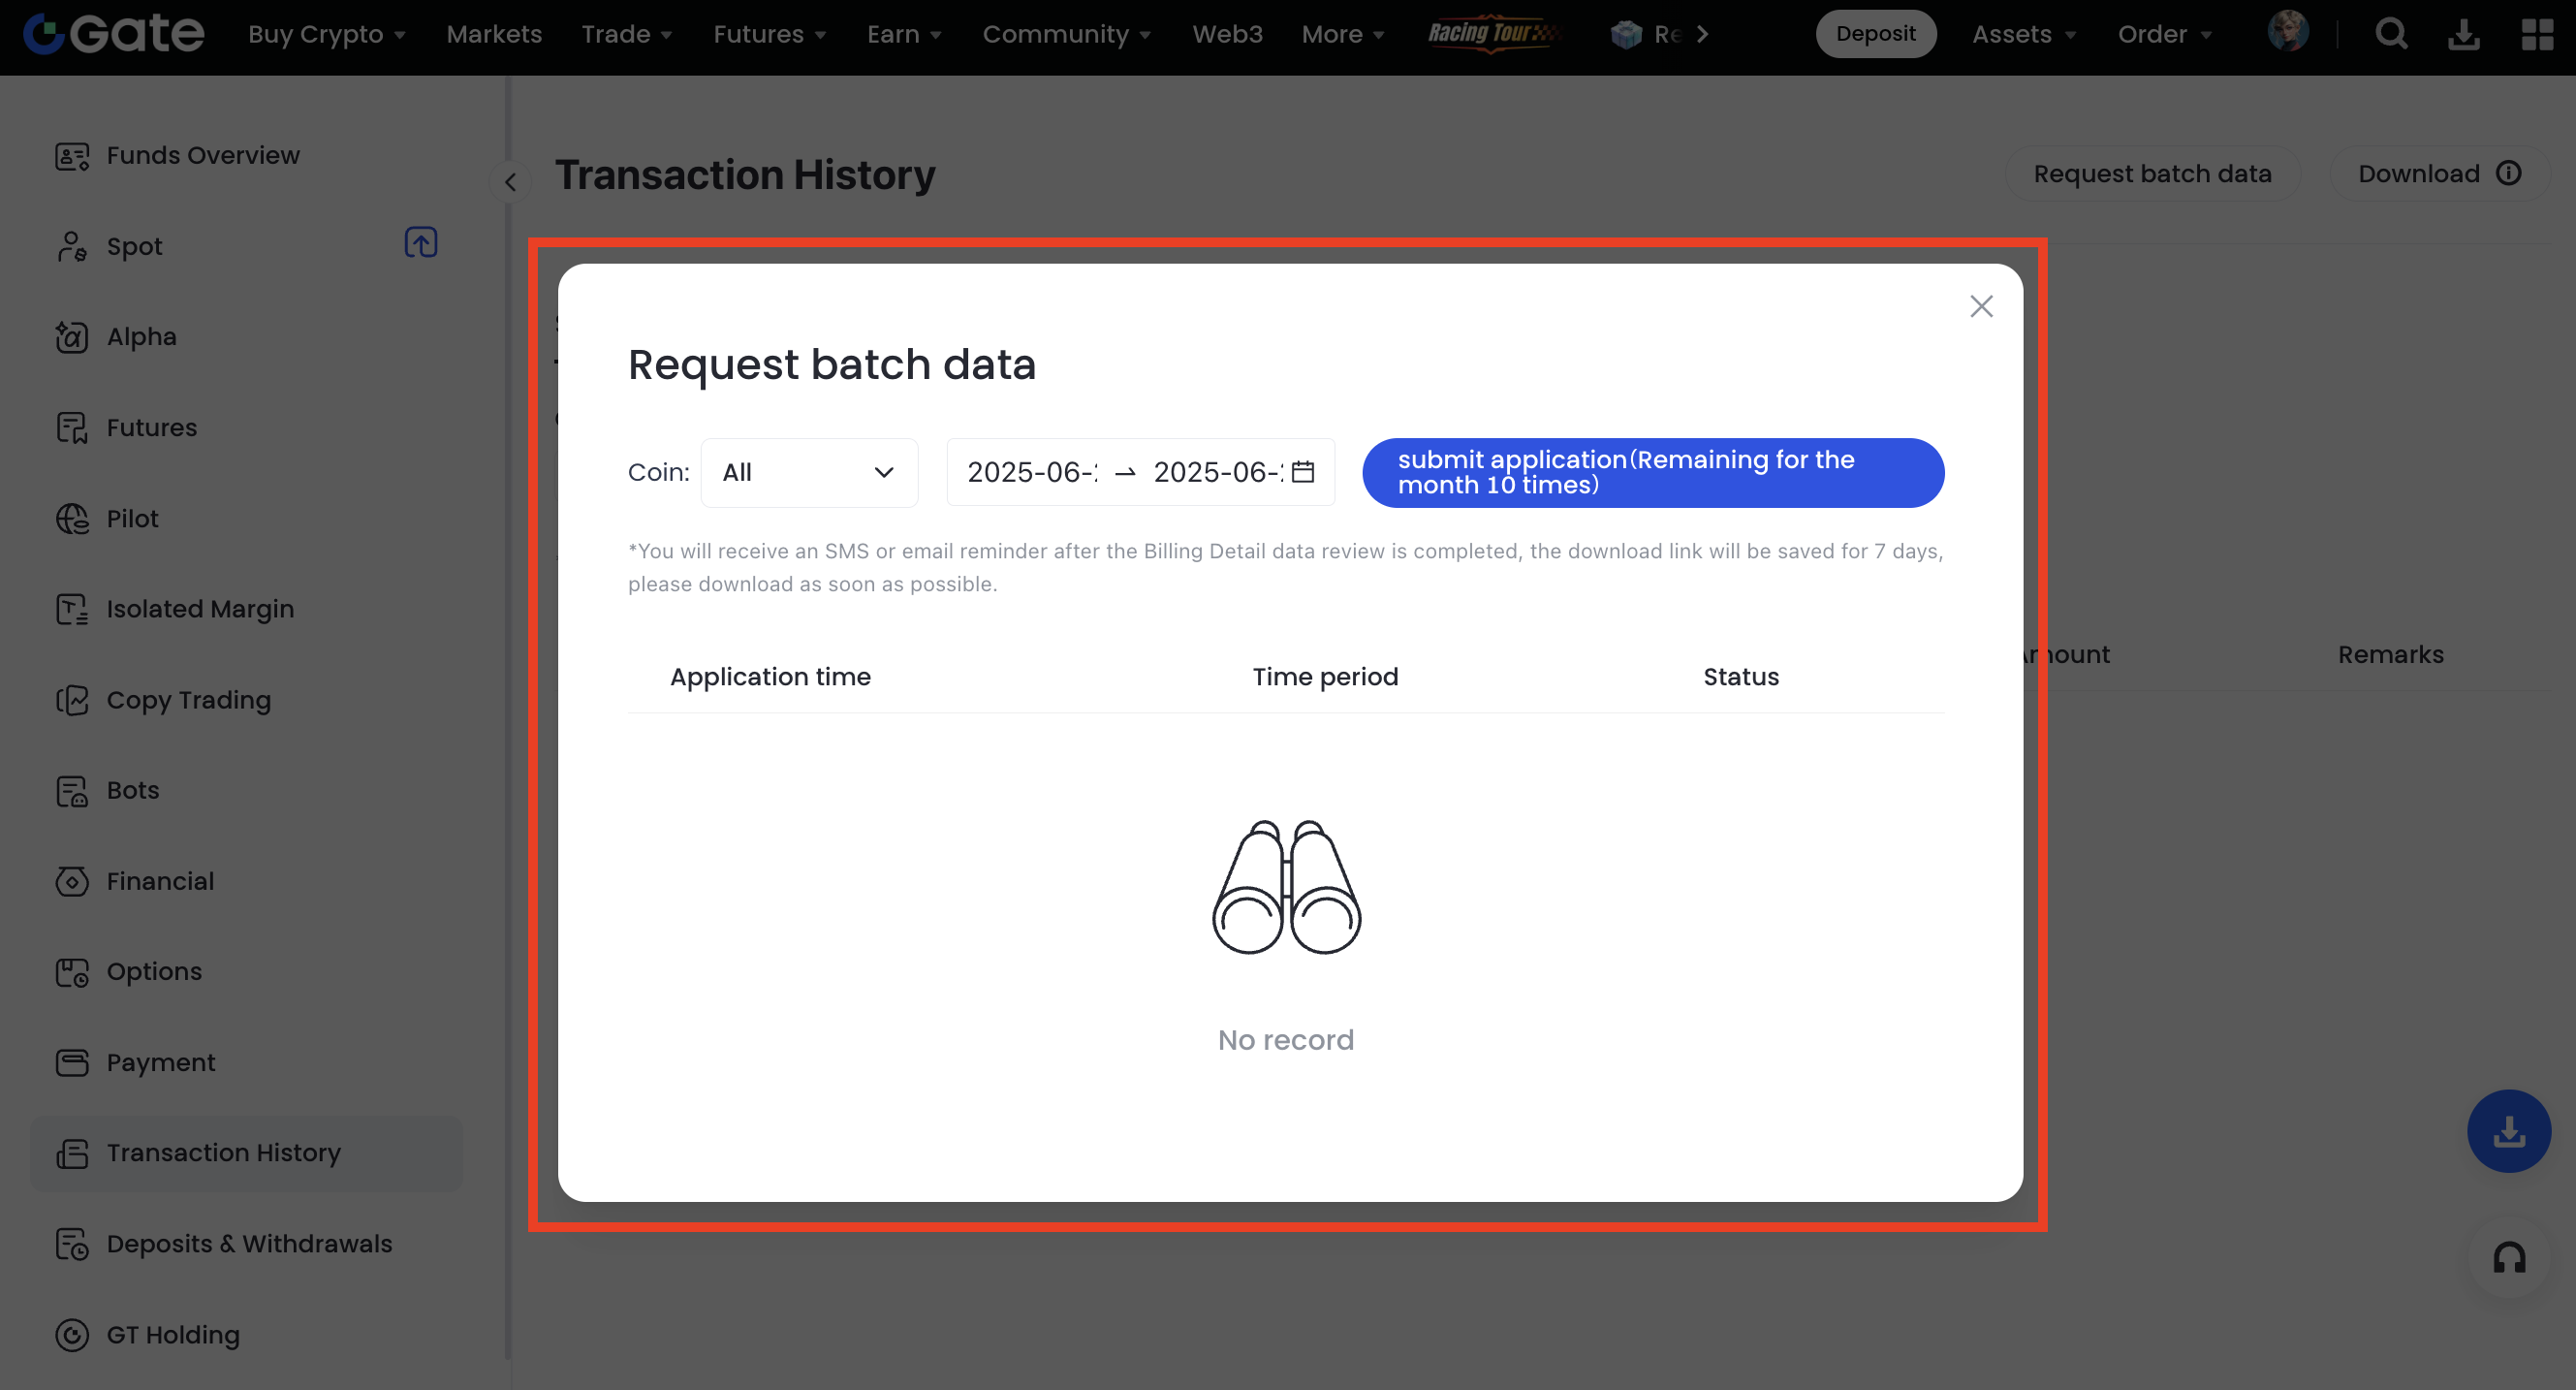Click the calendar icon in date range
The image size is (2576, 1390).
click(x=1303, y=472)
